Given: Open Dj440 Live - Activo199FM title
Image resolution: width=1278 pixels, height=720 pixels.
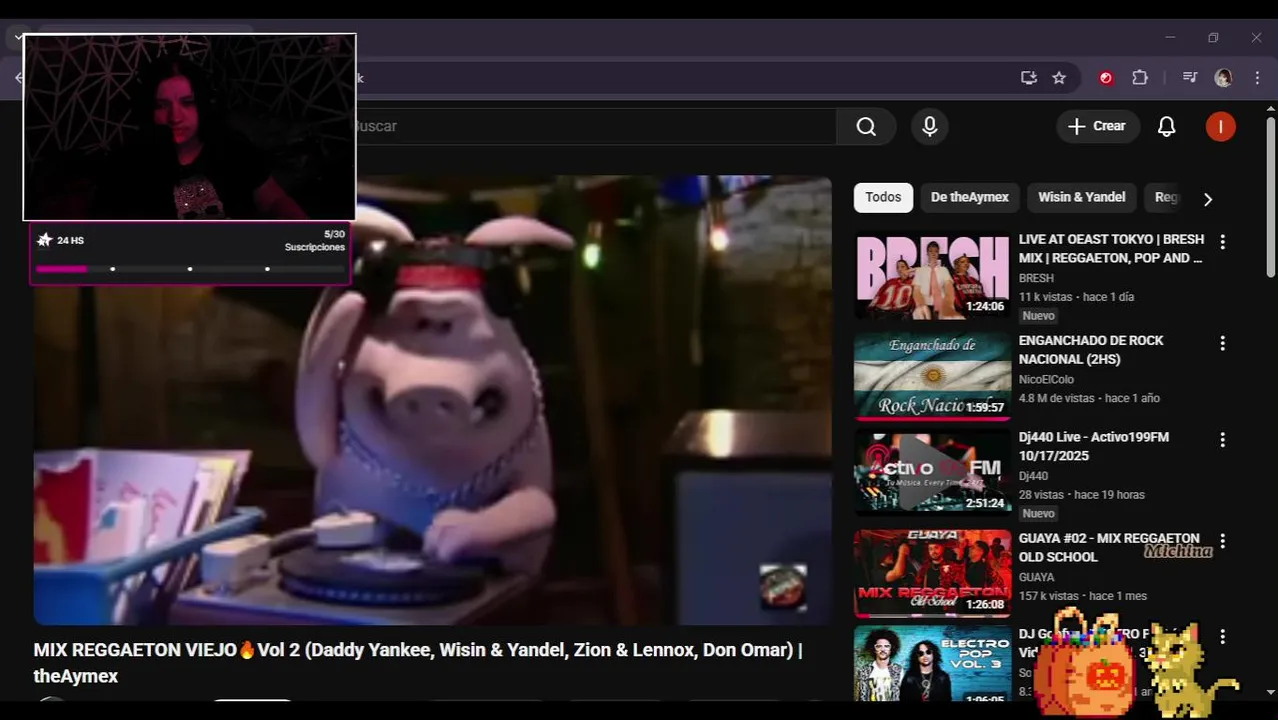Looking at the screenshot, I should pos(1094,446).
